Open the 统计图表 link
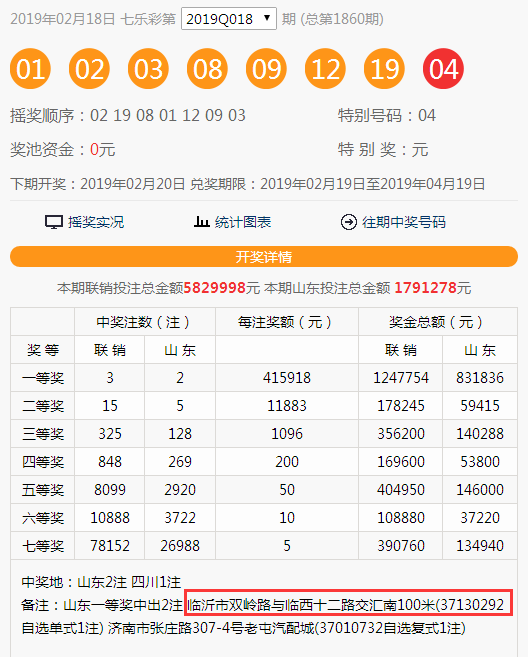The width and height of the screenshot is (528, 657). [x=243, y=222]
